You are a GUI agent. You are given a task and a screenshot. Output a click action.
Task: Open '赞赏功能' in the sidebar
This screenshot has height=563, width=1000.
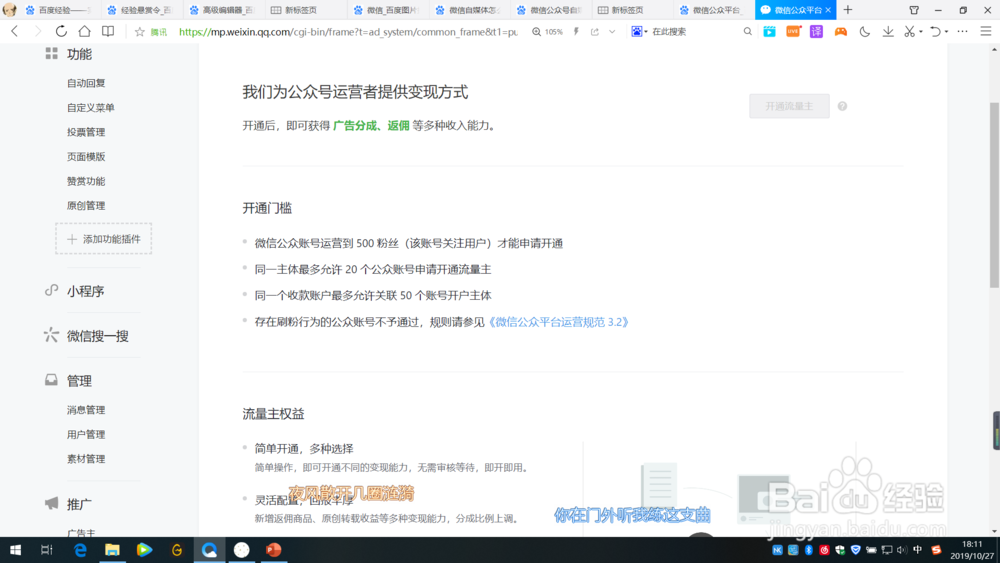[x=86, y=181]
